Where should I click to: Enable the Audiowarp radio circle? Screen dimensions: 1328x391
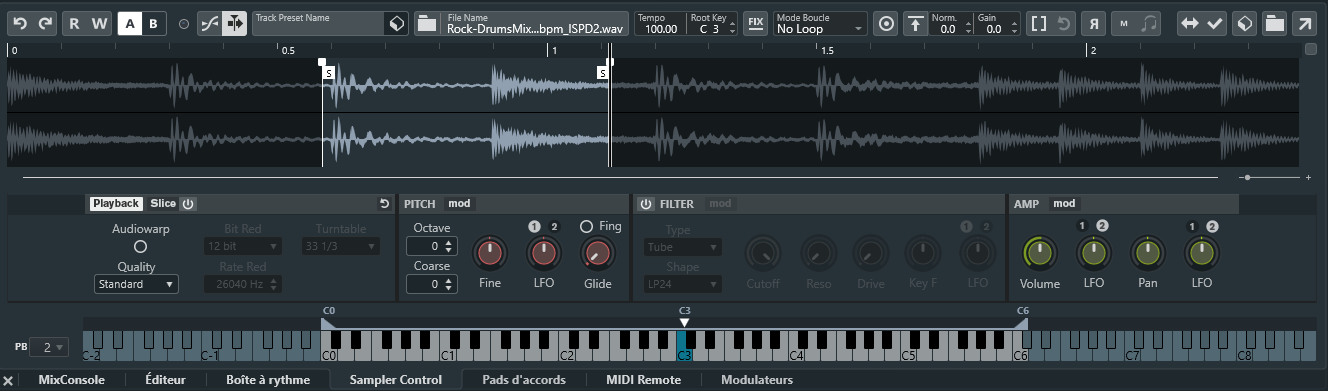[x=140, y=246]
